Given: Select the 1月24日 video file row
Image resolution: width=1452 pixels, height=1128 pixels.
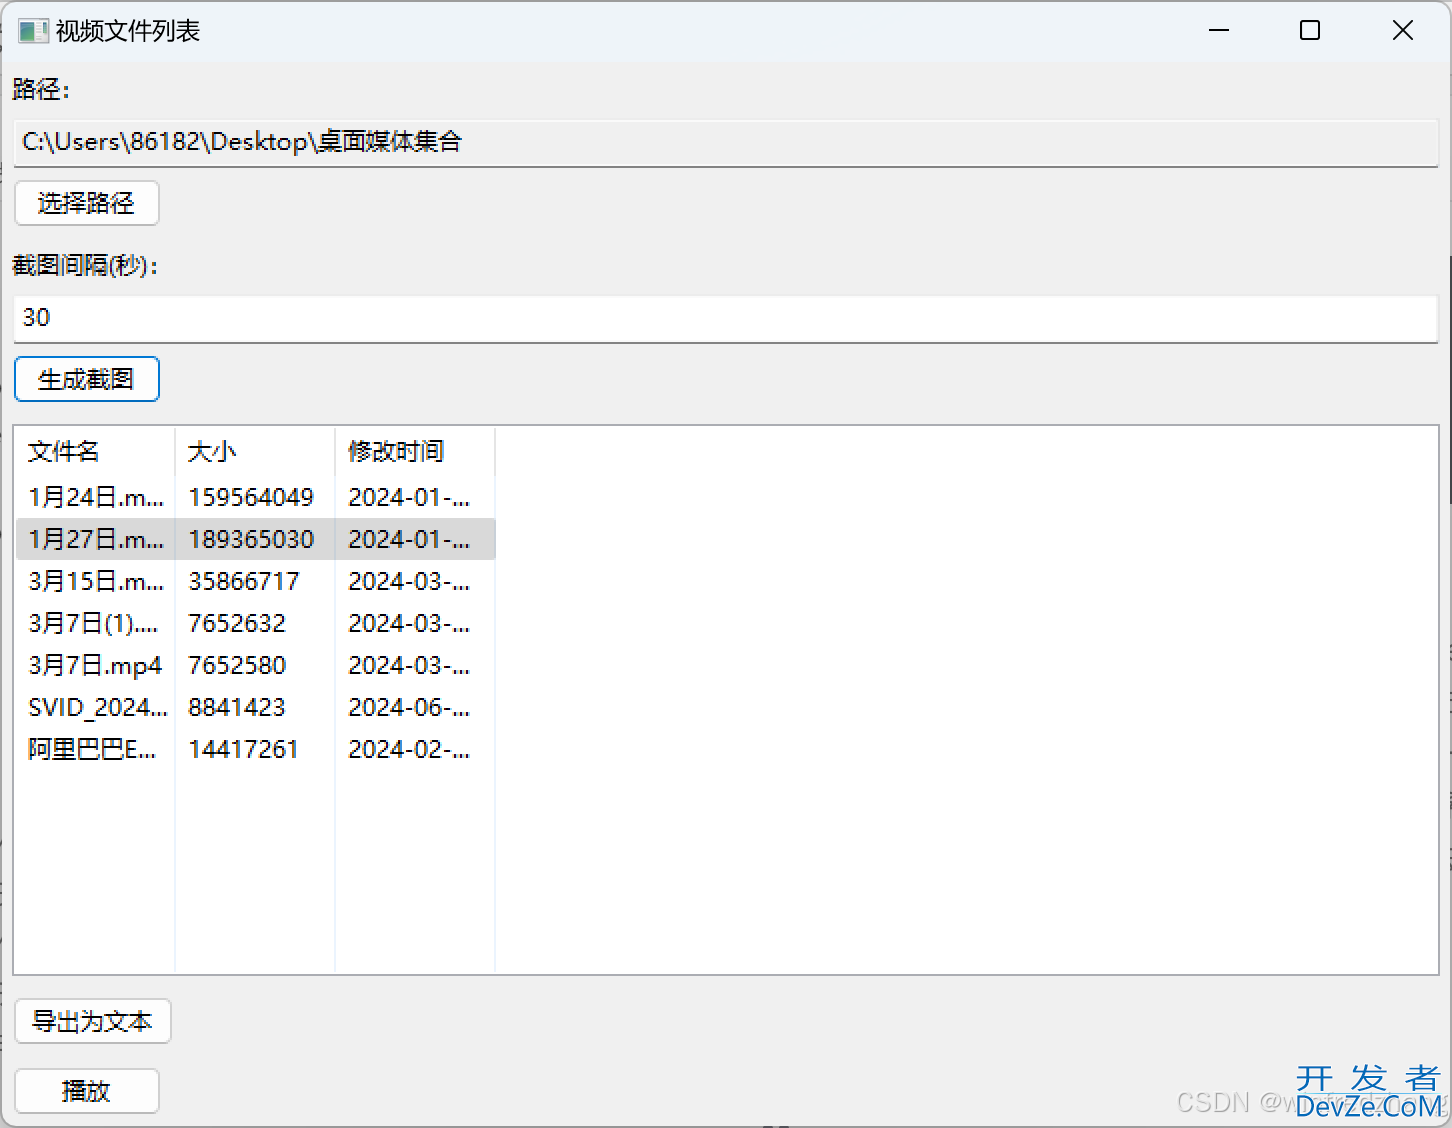Looking at the screenshot, I should (96, 497).
